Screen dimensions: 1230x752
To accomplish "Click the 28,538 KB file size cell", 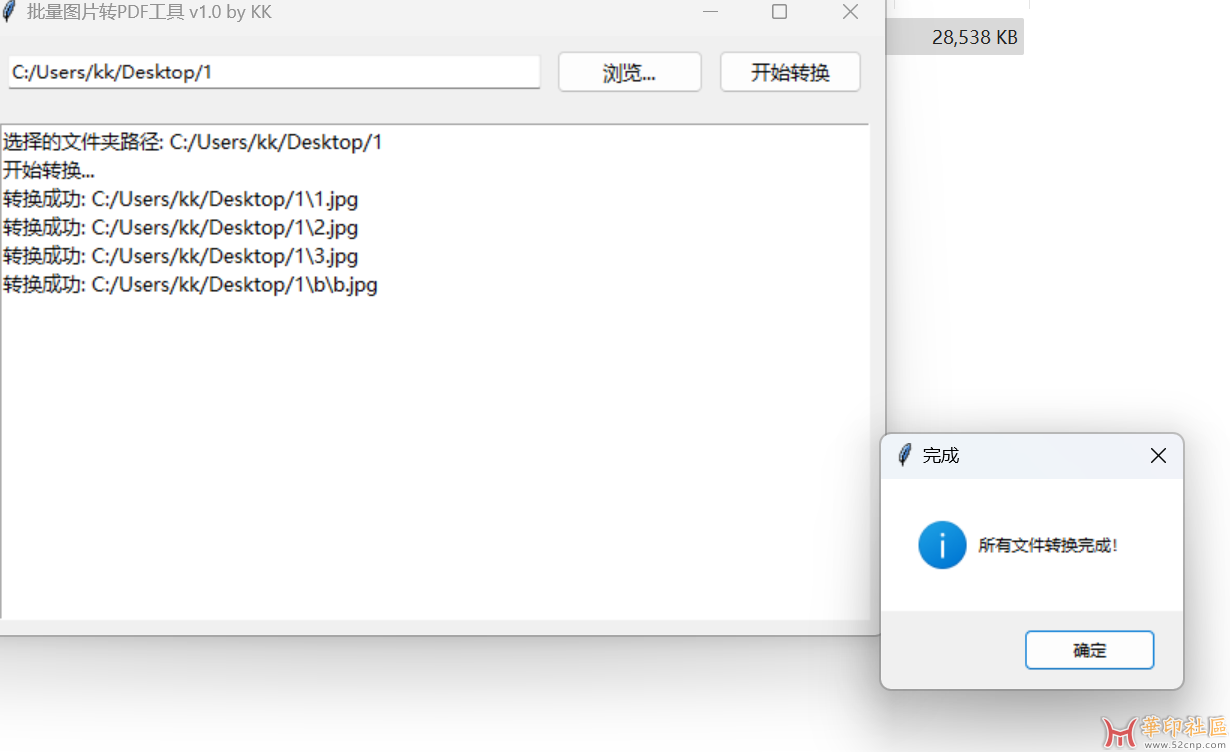I will (973, 38).
